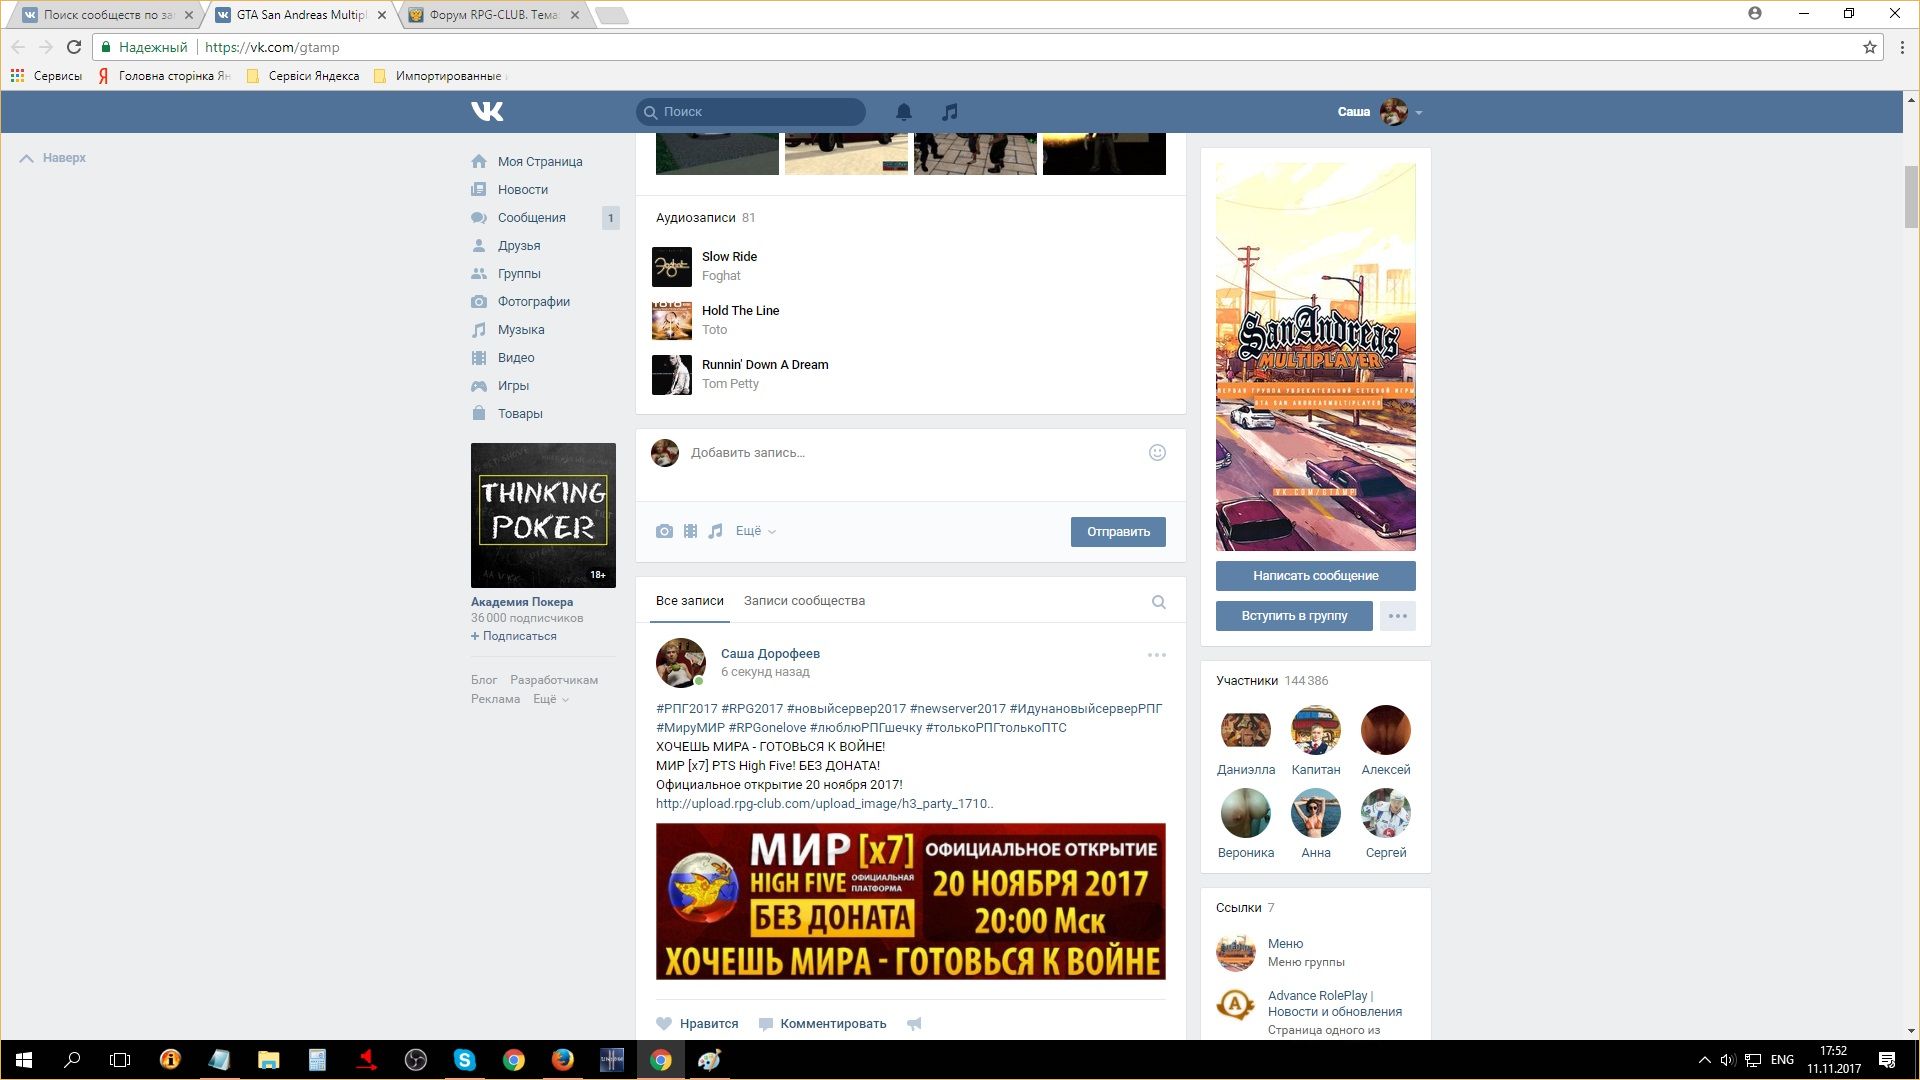
Task: Click Подписаться under Академия Покера
Action: [x=514, y=636]
